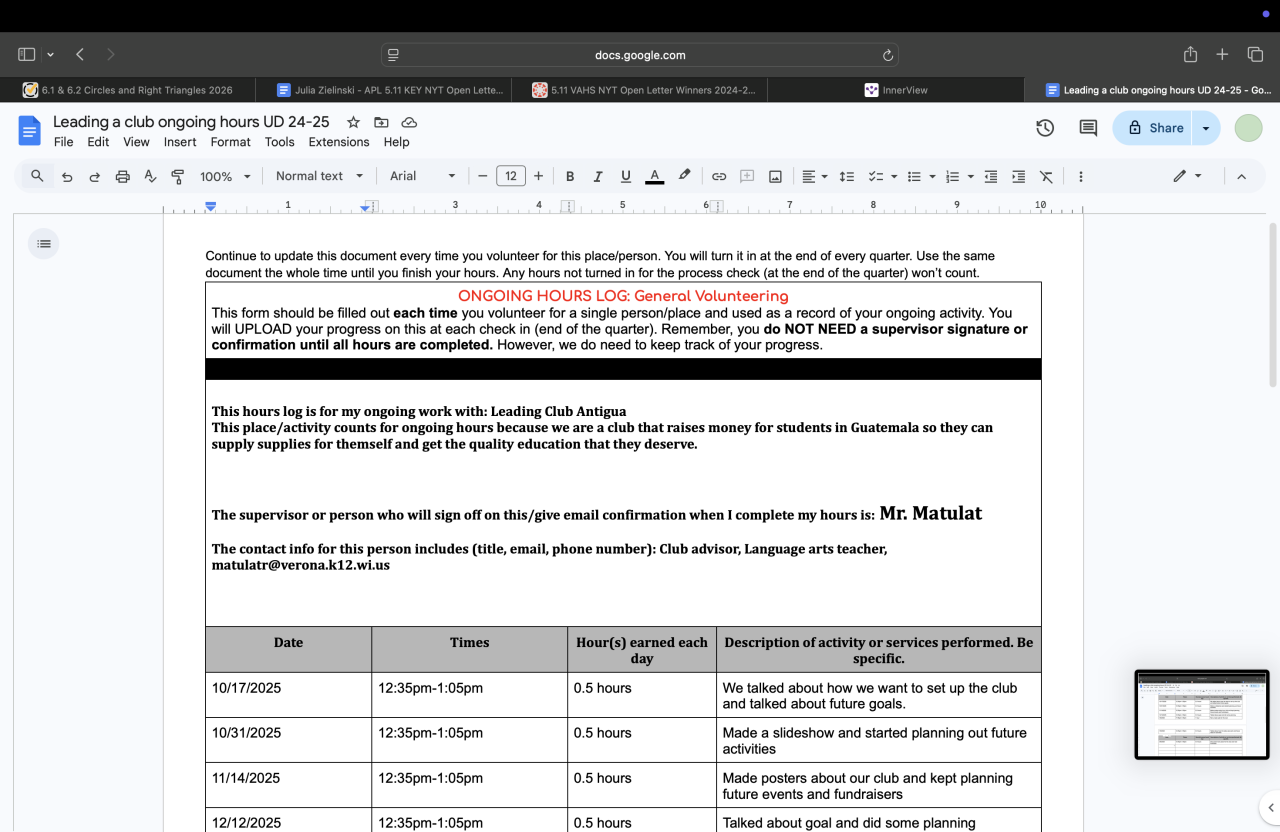Click the Share button
The height and width of the screenshot is (832, 1280).
[x=1154, y=128]
